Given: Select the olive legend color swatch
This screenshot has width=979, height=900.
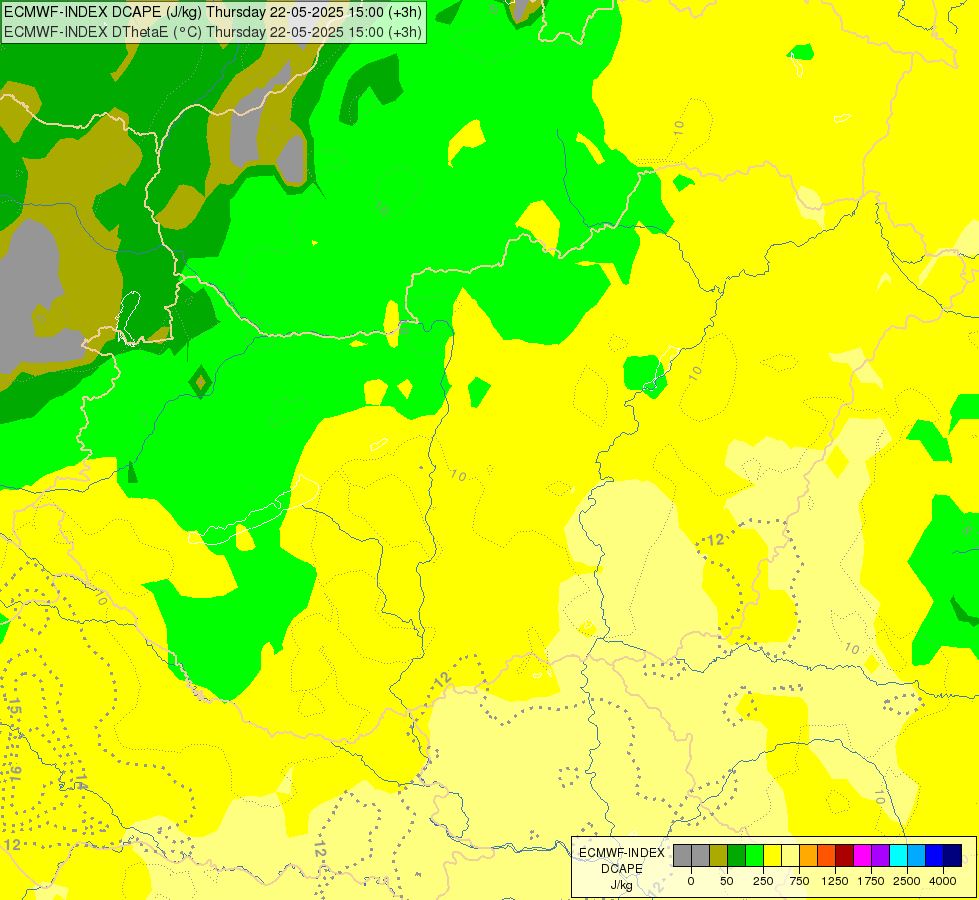Looking at the screenshot, I should (x=719, y=855).
